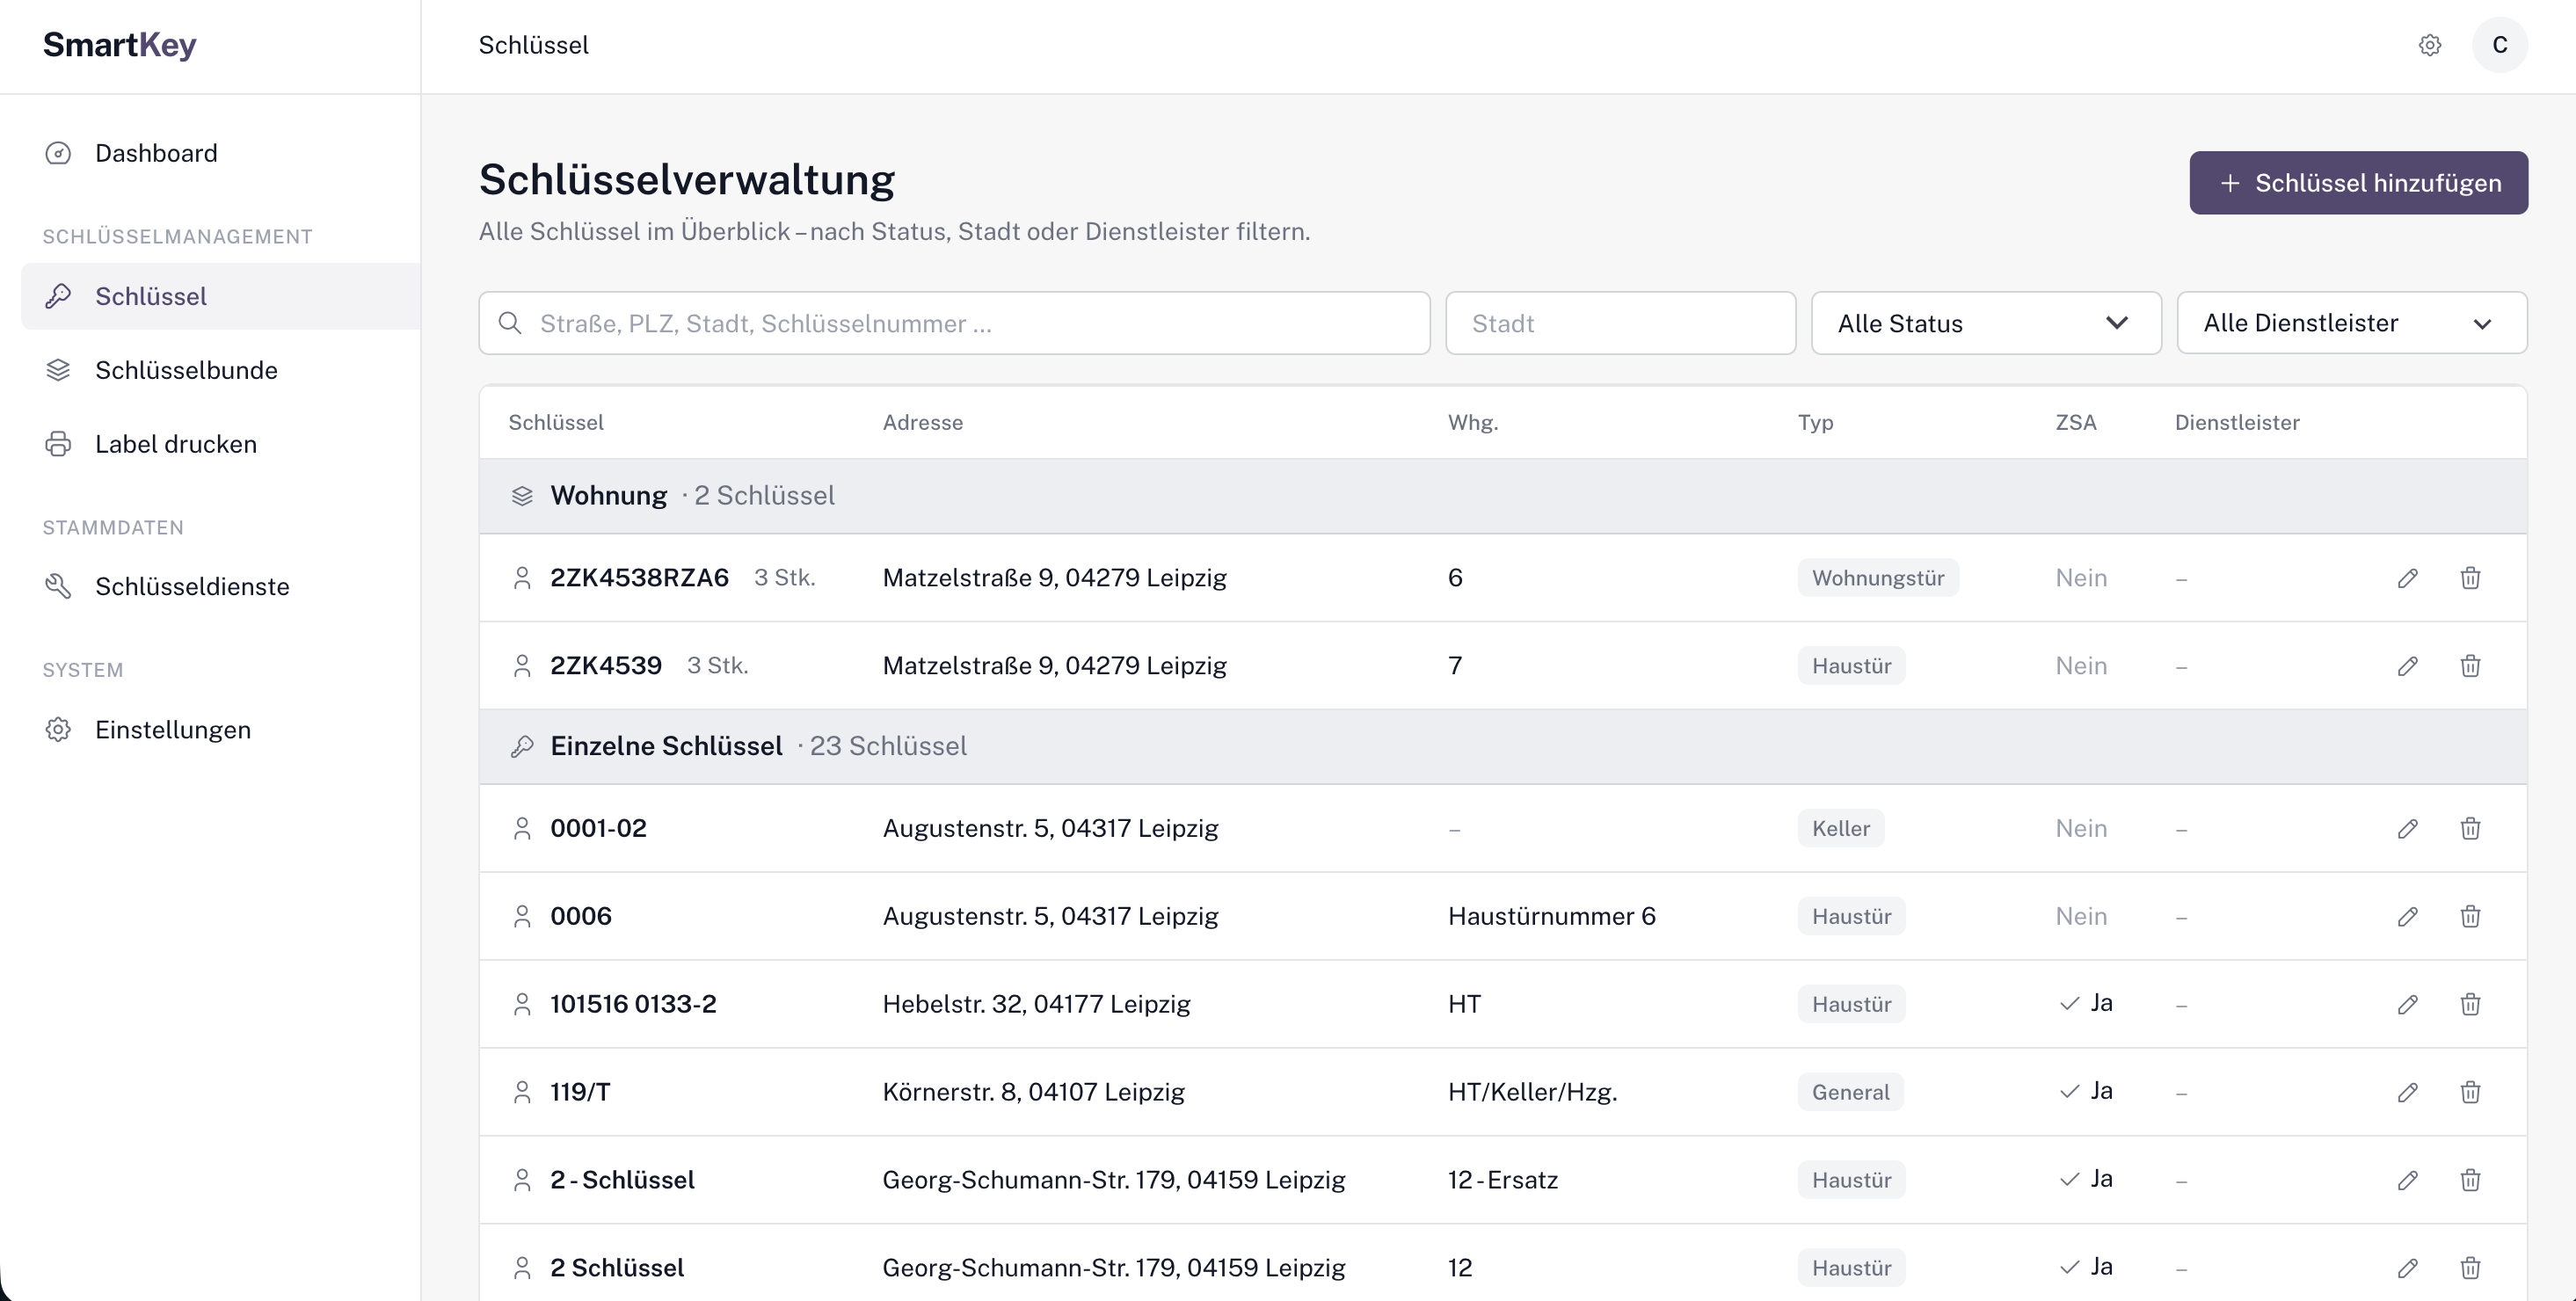This screenshot has height=1301, width=2576.
Task: Click the edit pencil for key 2ZK4538RZA6
Action: pos(2407,578)
